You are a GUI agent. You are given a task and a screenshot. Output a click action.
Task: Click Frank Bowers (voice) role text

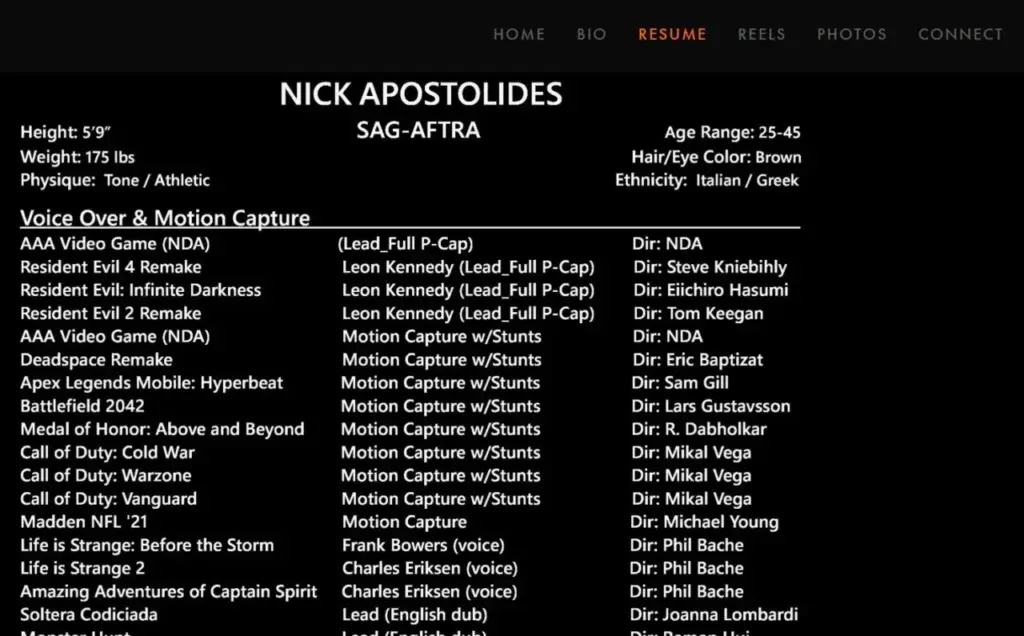(x=423, y=545)
